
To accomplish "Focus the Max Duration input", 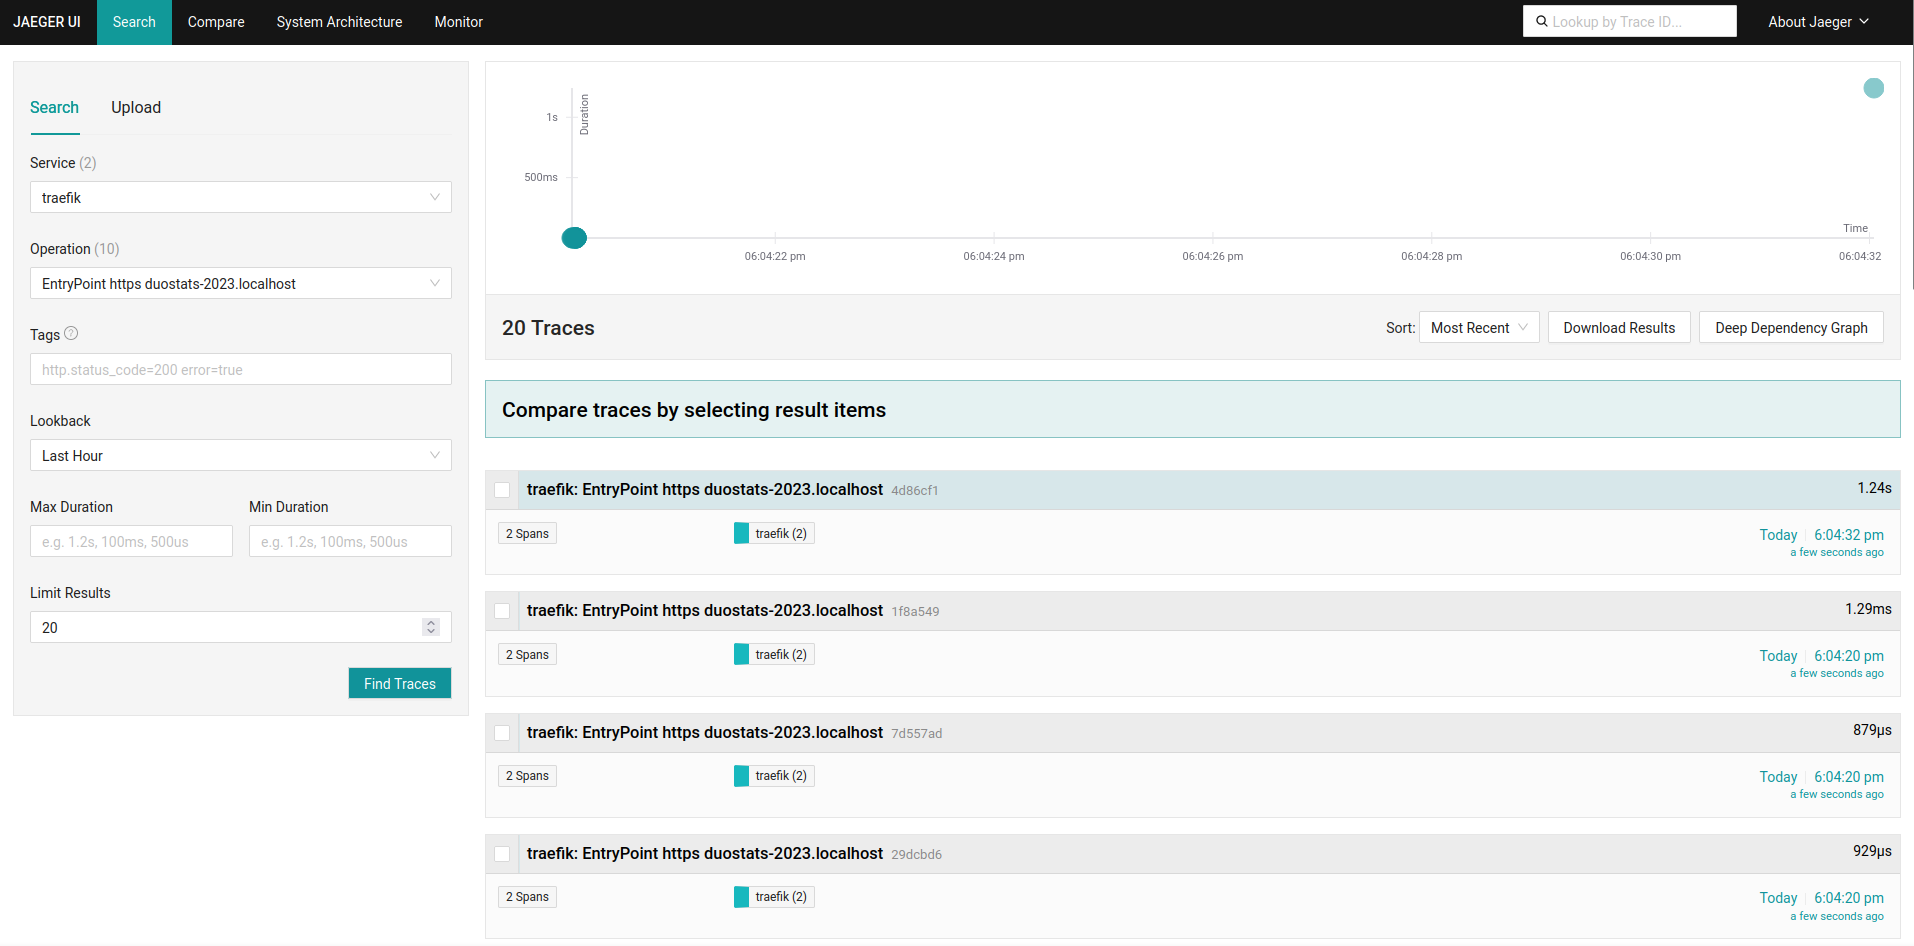I will pos(131,541).
